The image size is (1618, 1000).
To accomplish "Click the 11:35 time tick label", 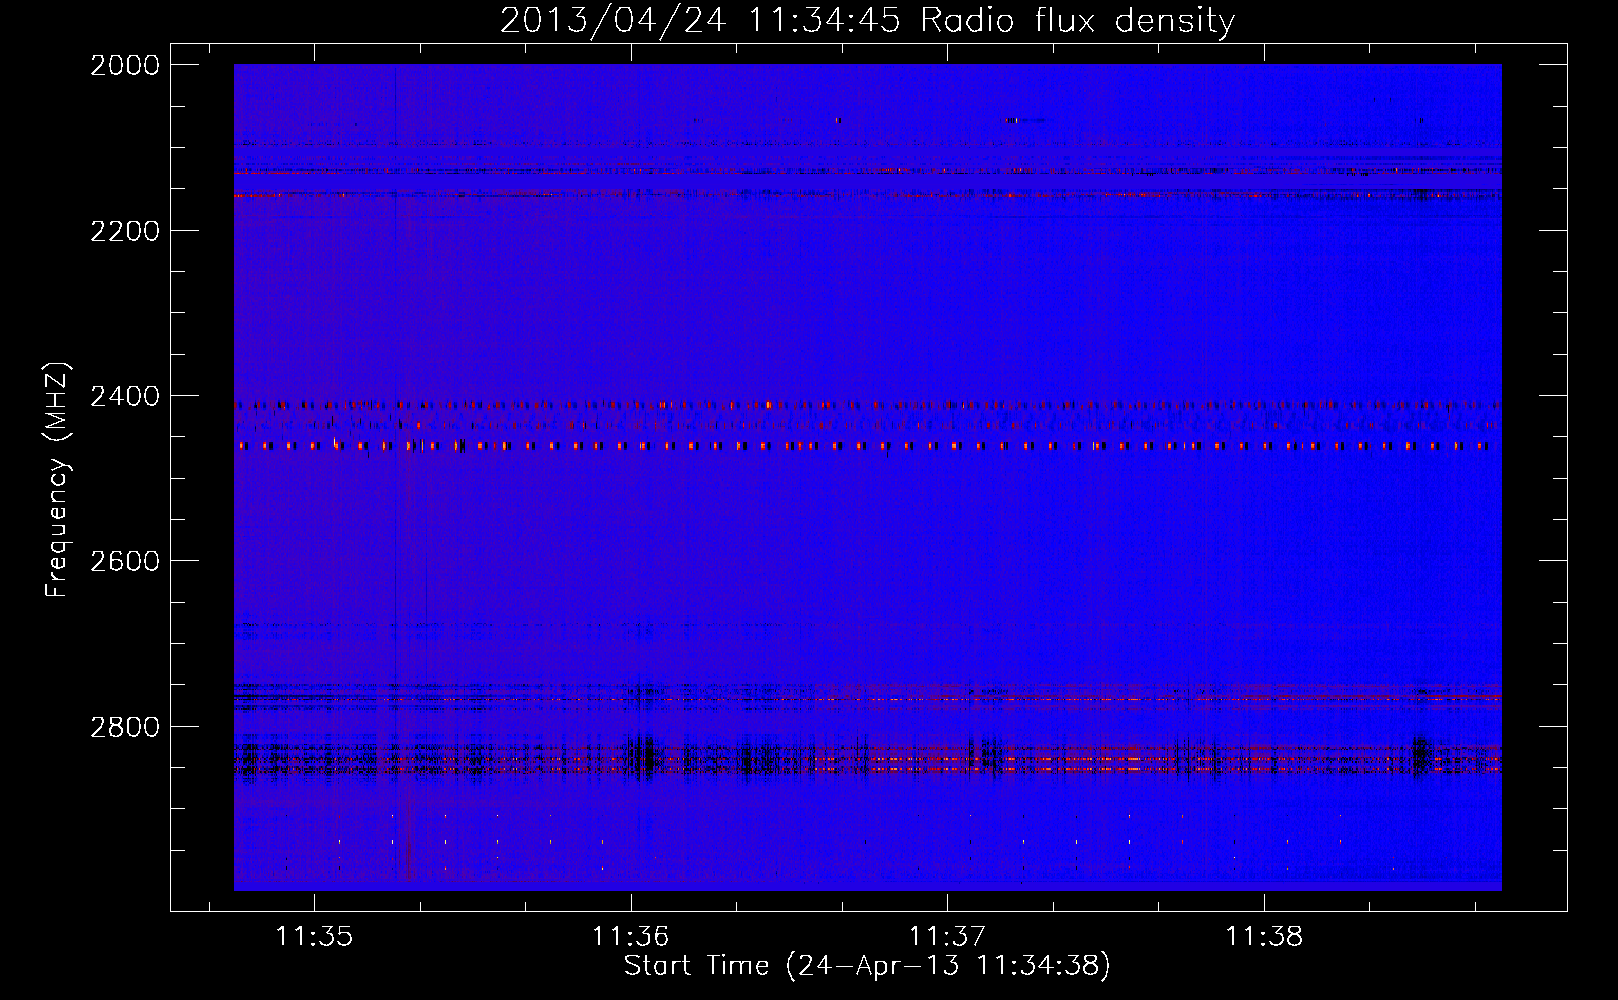I will [314, 937].
